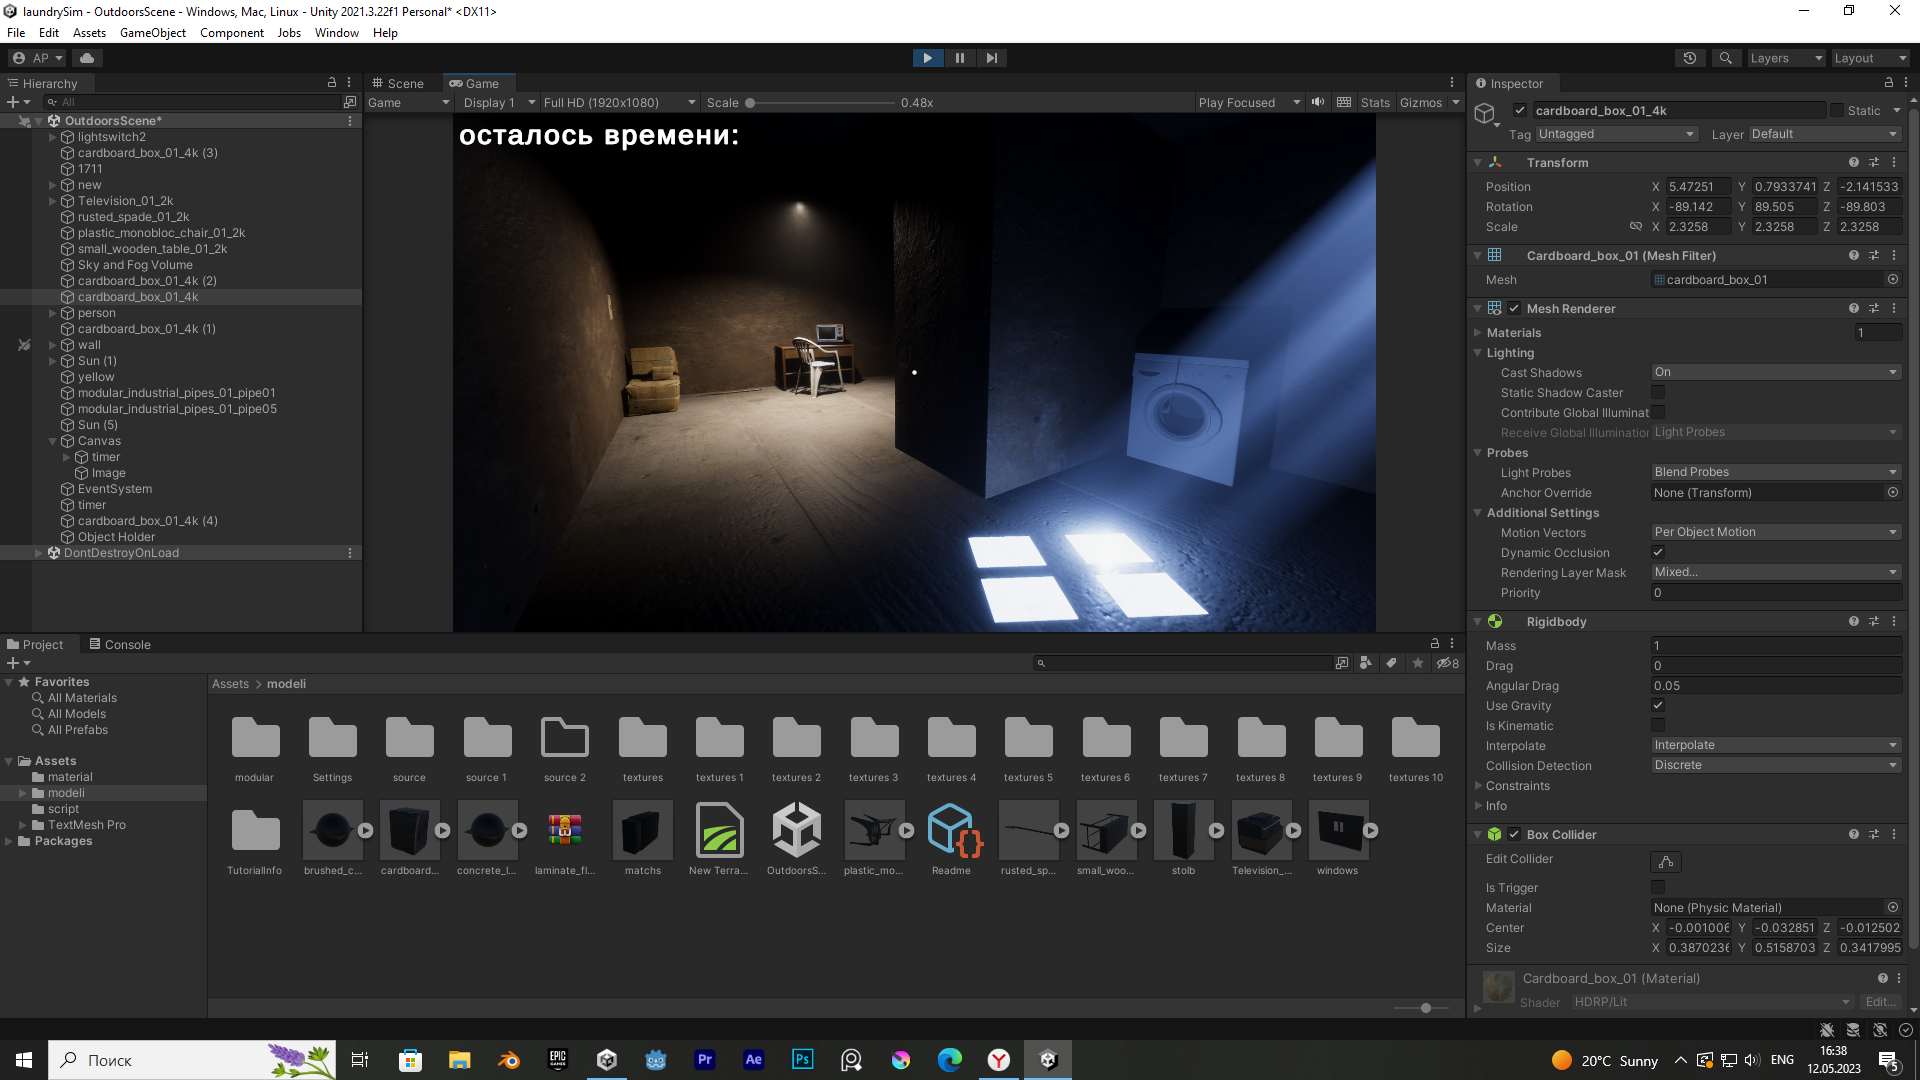This screenshot has height=1080, width=1920.
Task: Toggle Is Trigger checkbox
Action: (x=1658, y=888)
